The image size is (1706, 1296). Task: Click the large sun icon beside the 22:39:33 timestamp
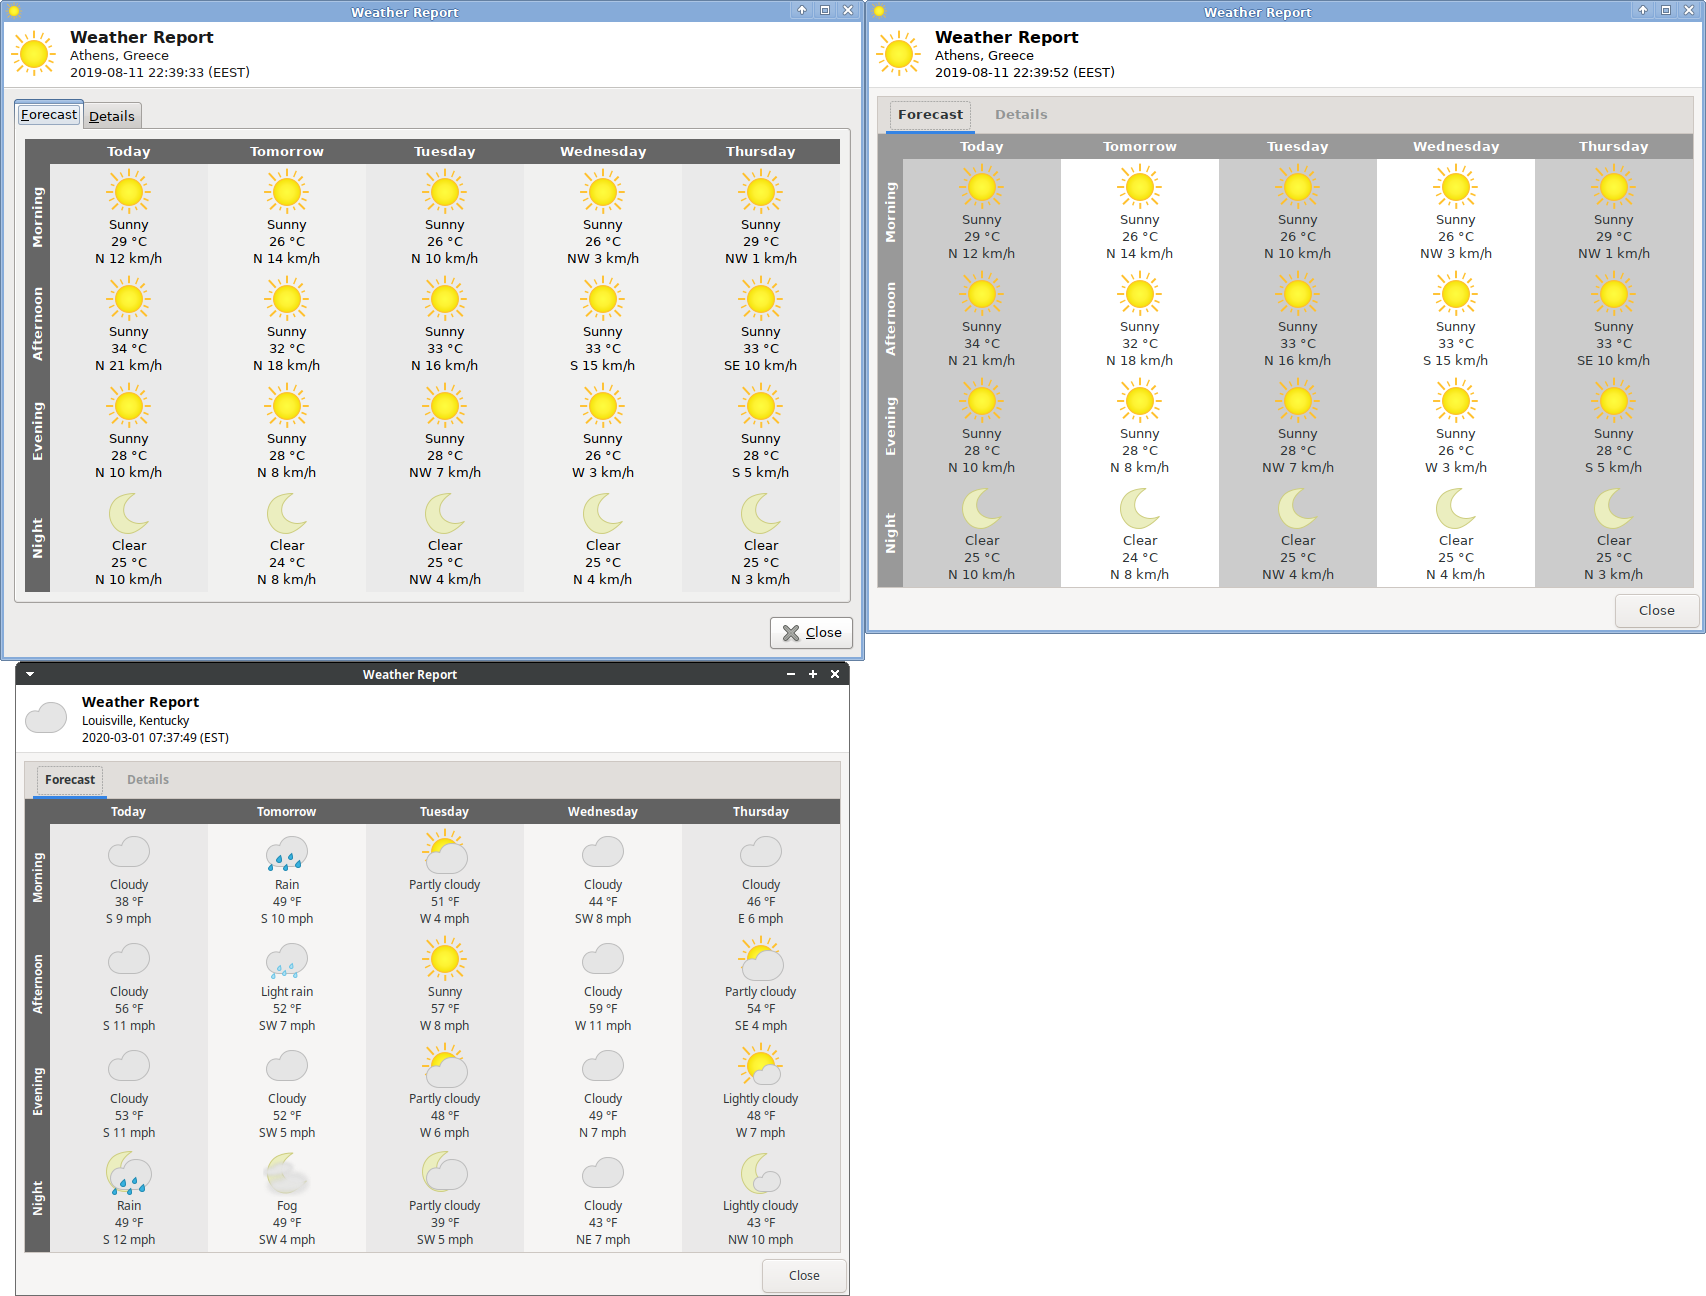(x=34, y=54)
